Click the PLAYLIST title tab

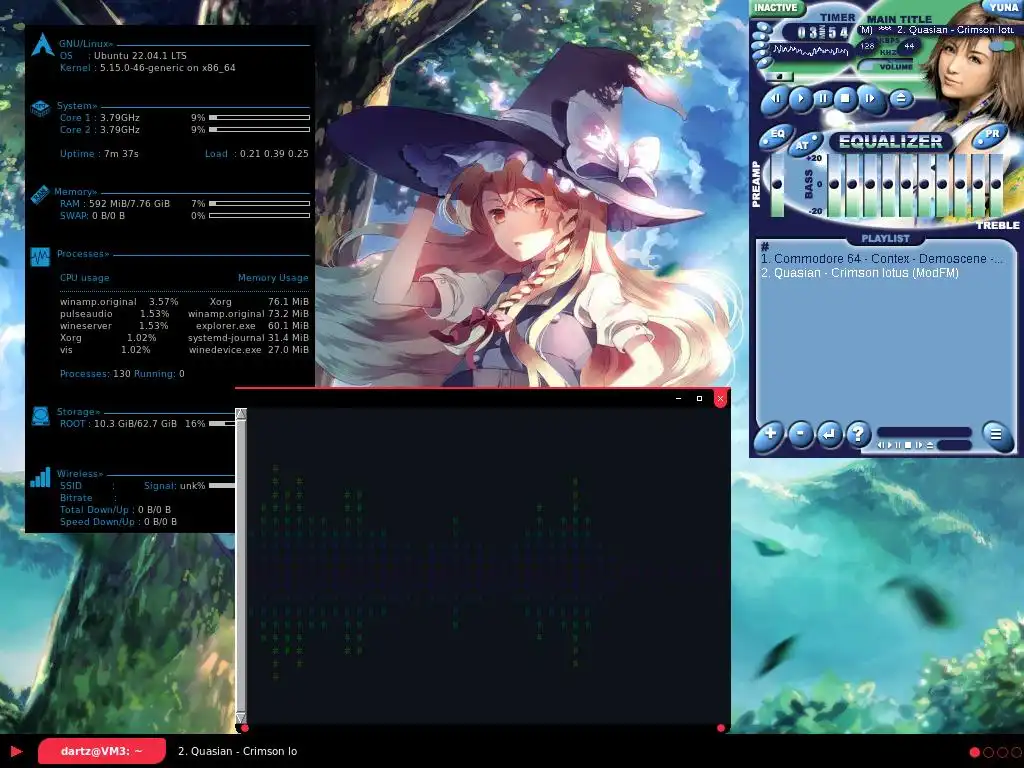885,238
